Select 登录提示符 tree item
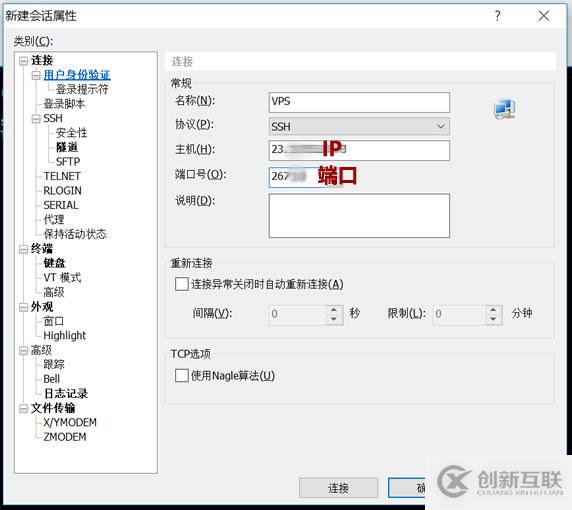 82,89
